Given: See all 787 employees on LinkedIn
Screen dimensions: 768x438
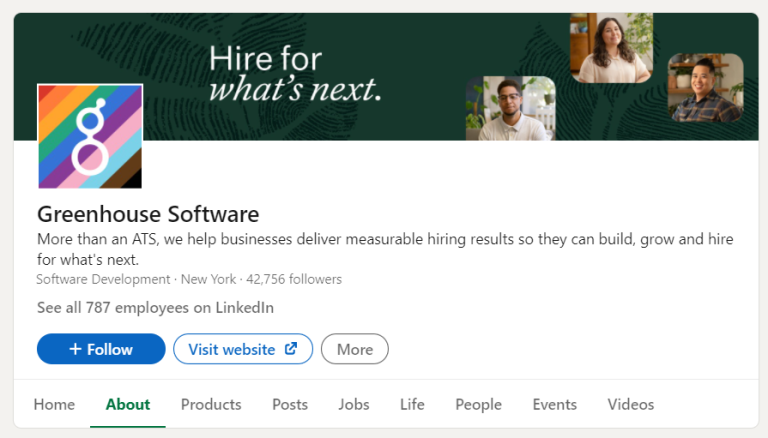Looking at the screenshot, I should 155,308.
